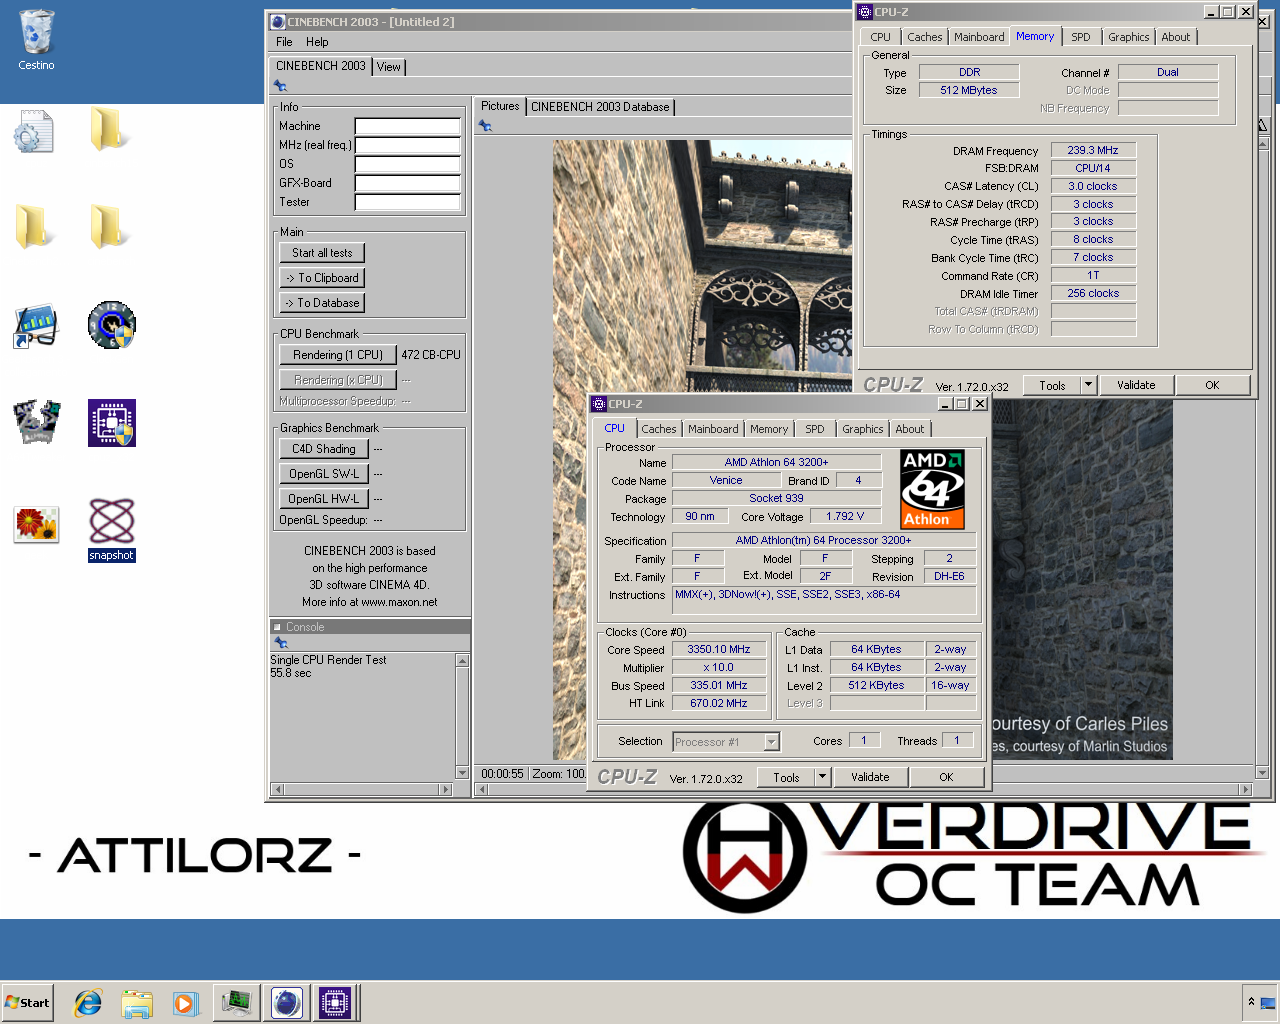Open the flower picture desktop icon

(36, 524)
